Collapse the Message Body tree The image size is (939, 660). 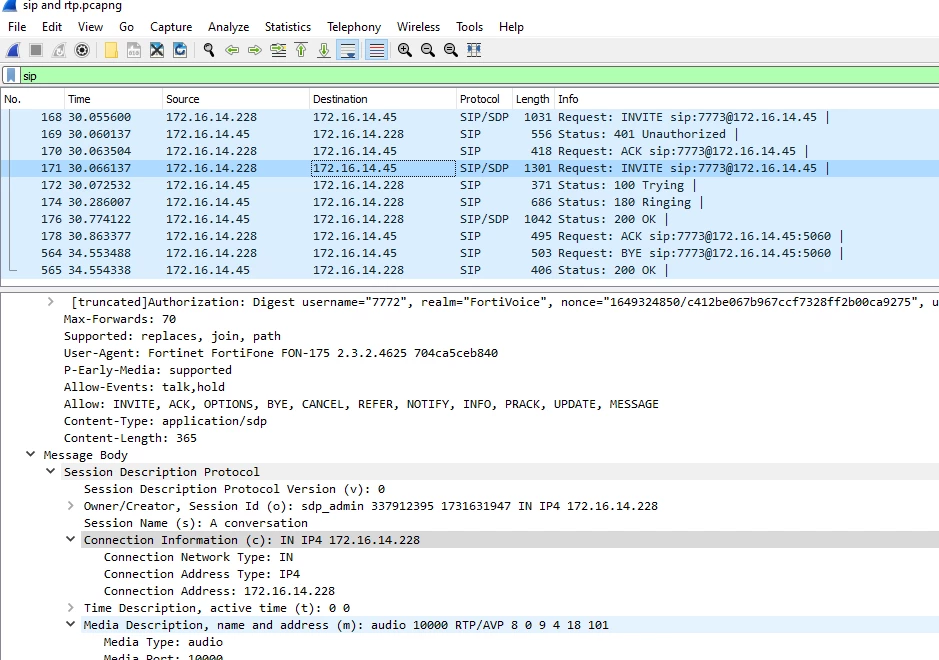pos(31,455)
